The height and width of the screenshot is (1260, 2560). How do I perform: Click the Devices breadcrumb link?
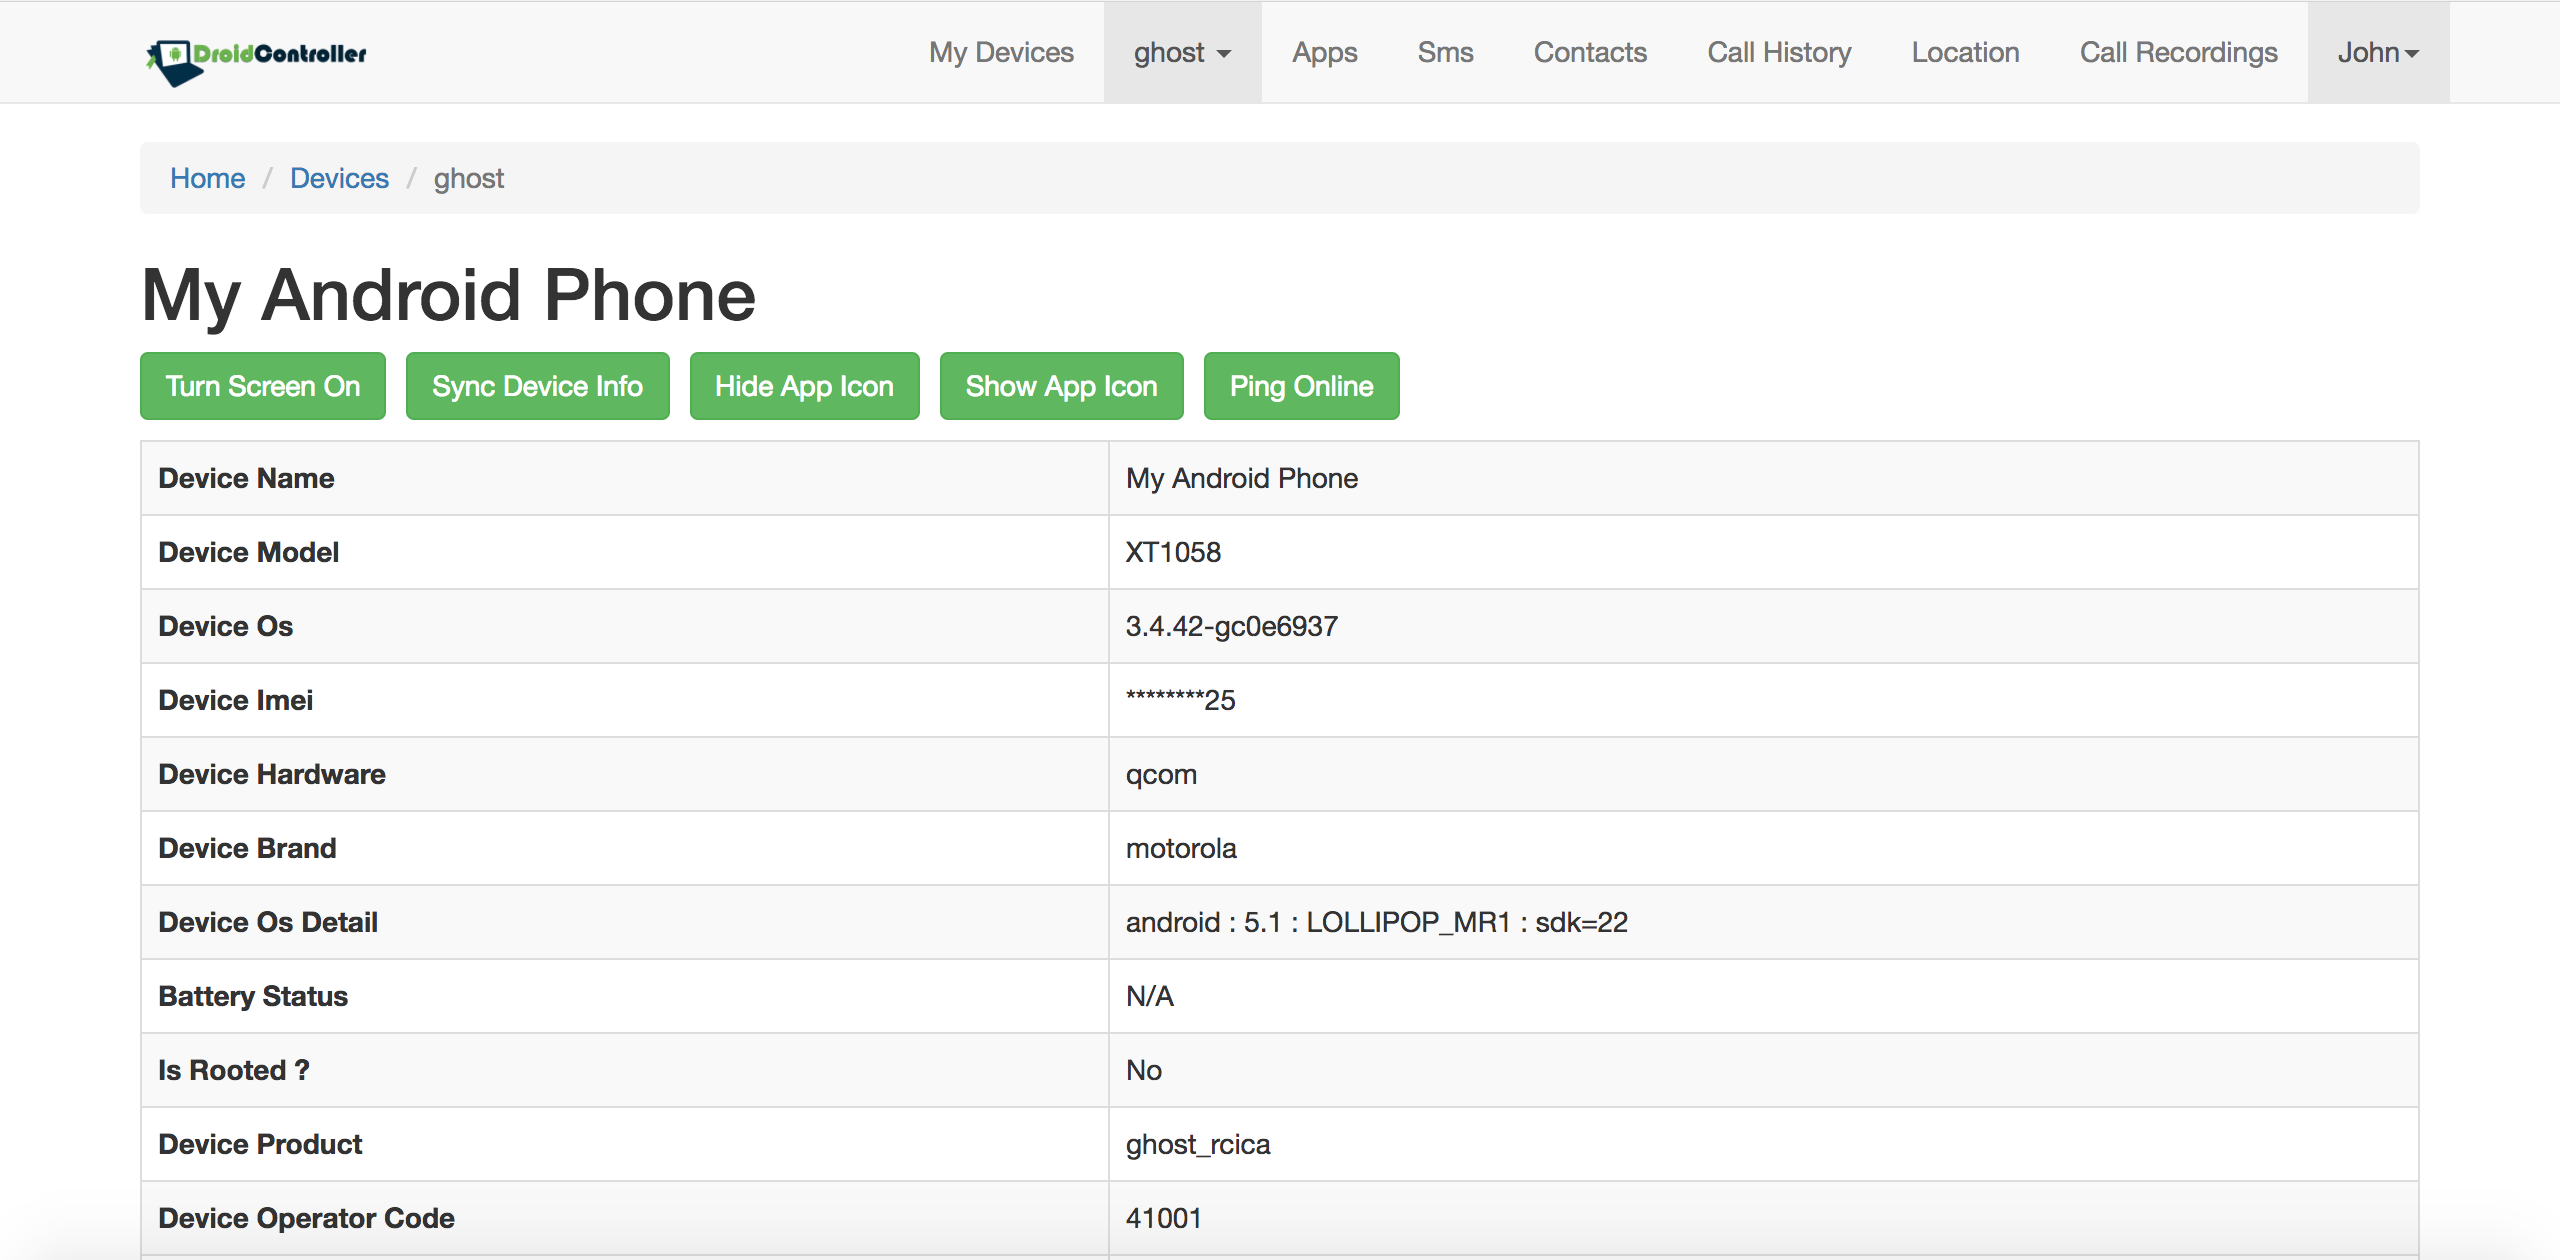[x=339, y=178]
